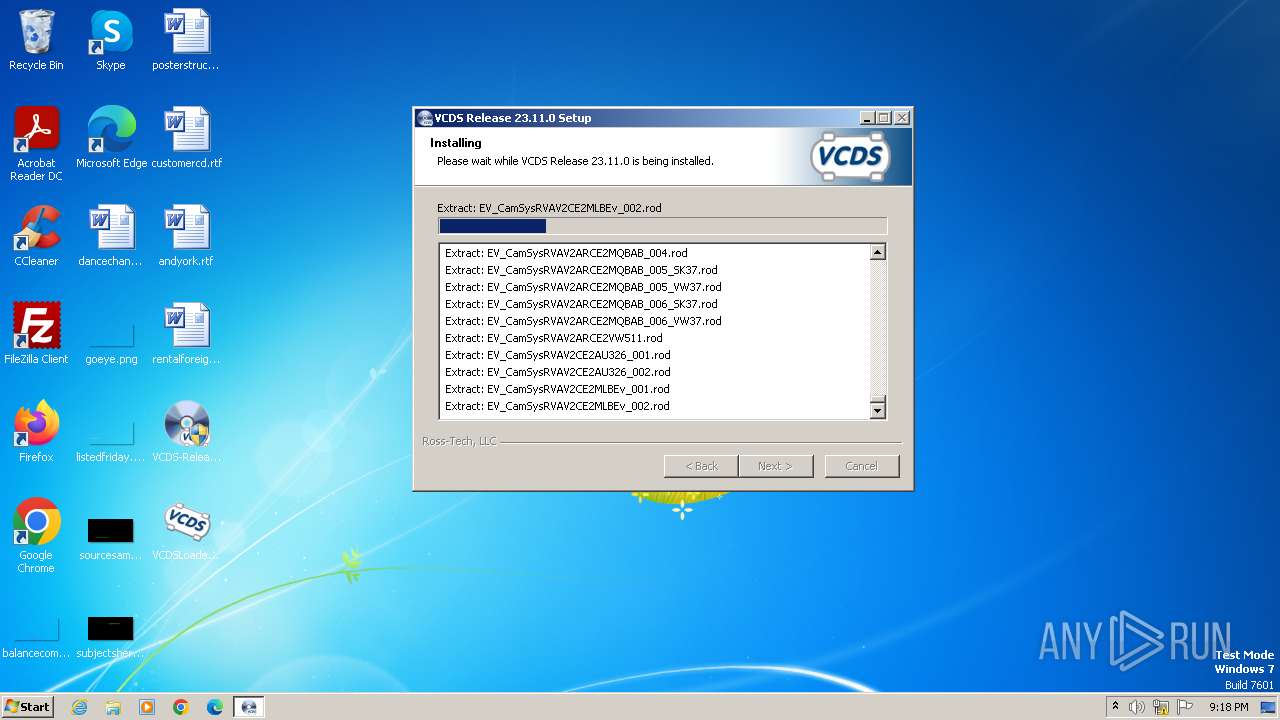
Task: Click the Back button in the installer
Action: (701, 466)
